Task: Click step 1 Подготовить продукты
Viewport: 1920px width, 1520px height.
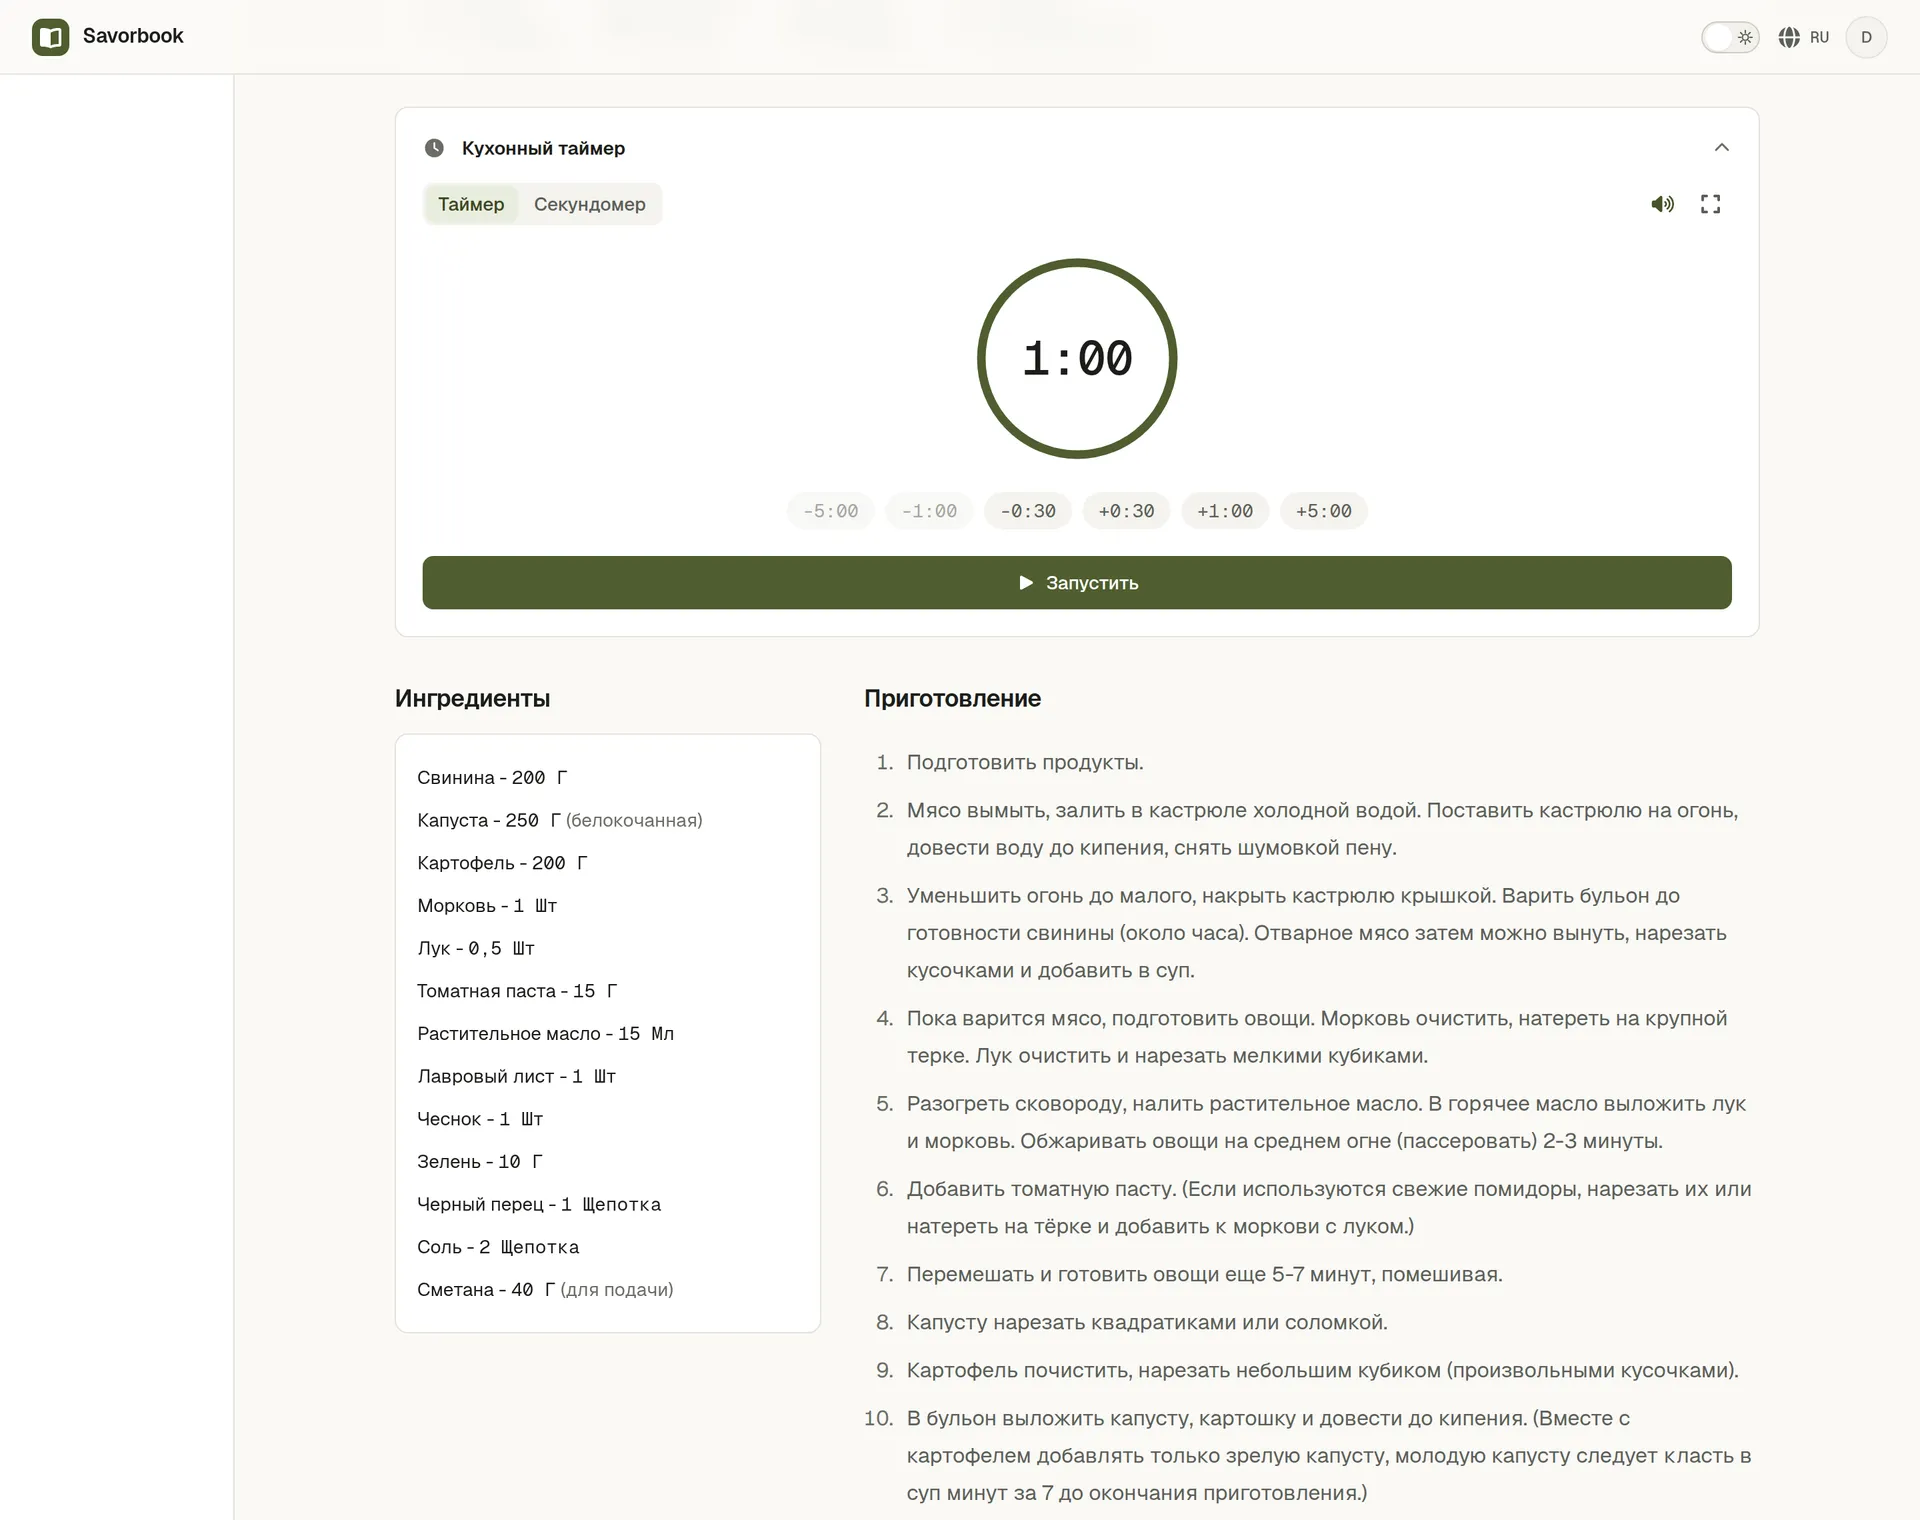Action: point(1025,762)
